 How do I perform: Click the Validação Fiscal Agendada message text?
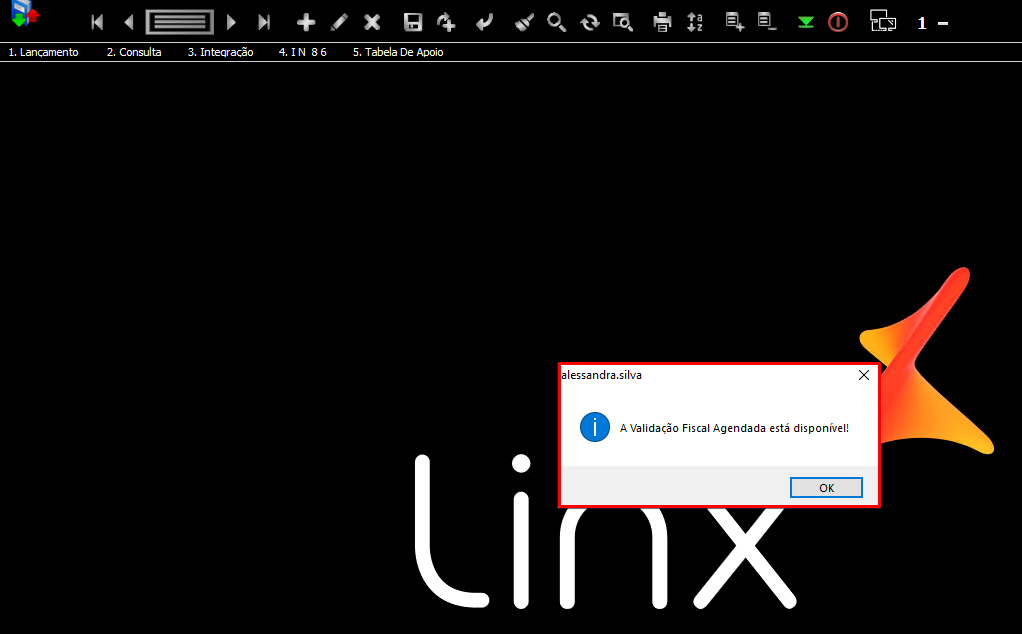tap(734, 428)
